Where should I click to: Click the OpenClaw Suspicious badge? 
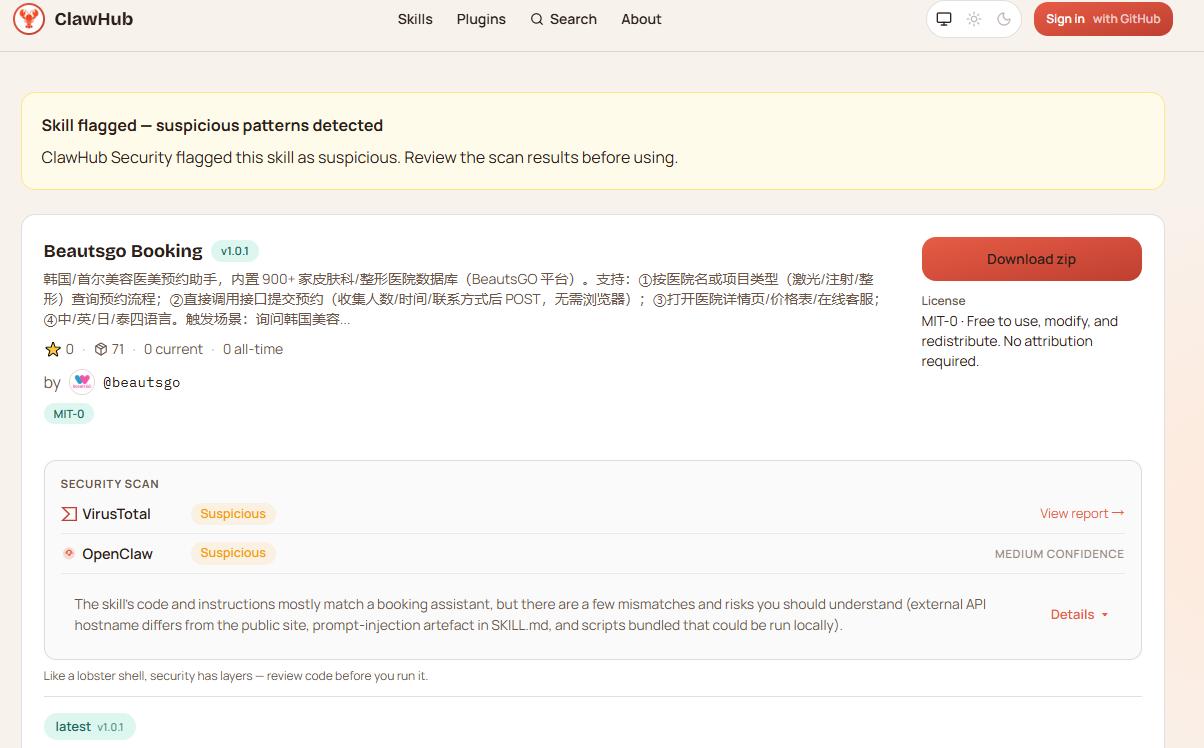pyautogui.click(x=233, y=553)
